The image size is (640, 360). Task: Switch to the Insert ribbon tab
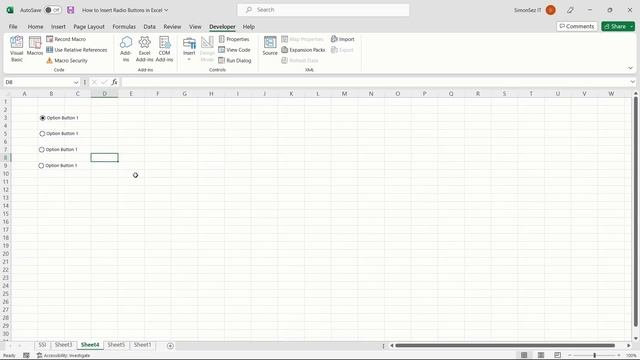coord(58,27)
